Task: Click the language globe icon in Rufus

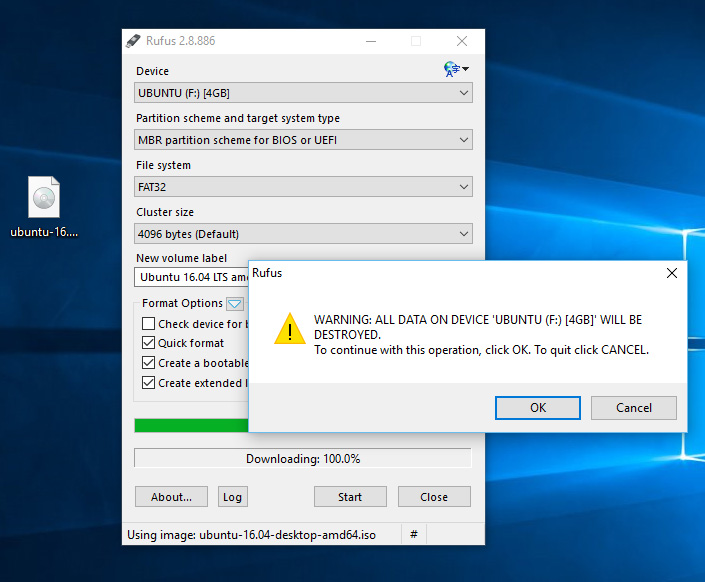Action: coord(456,69)
